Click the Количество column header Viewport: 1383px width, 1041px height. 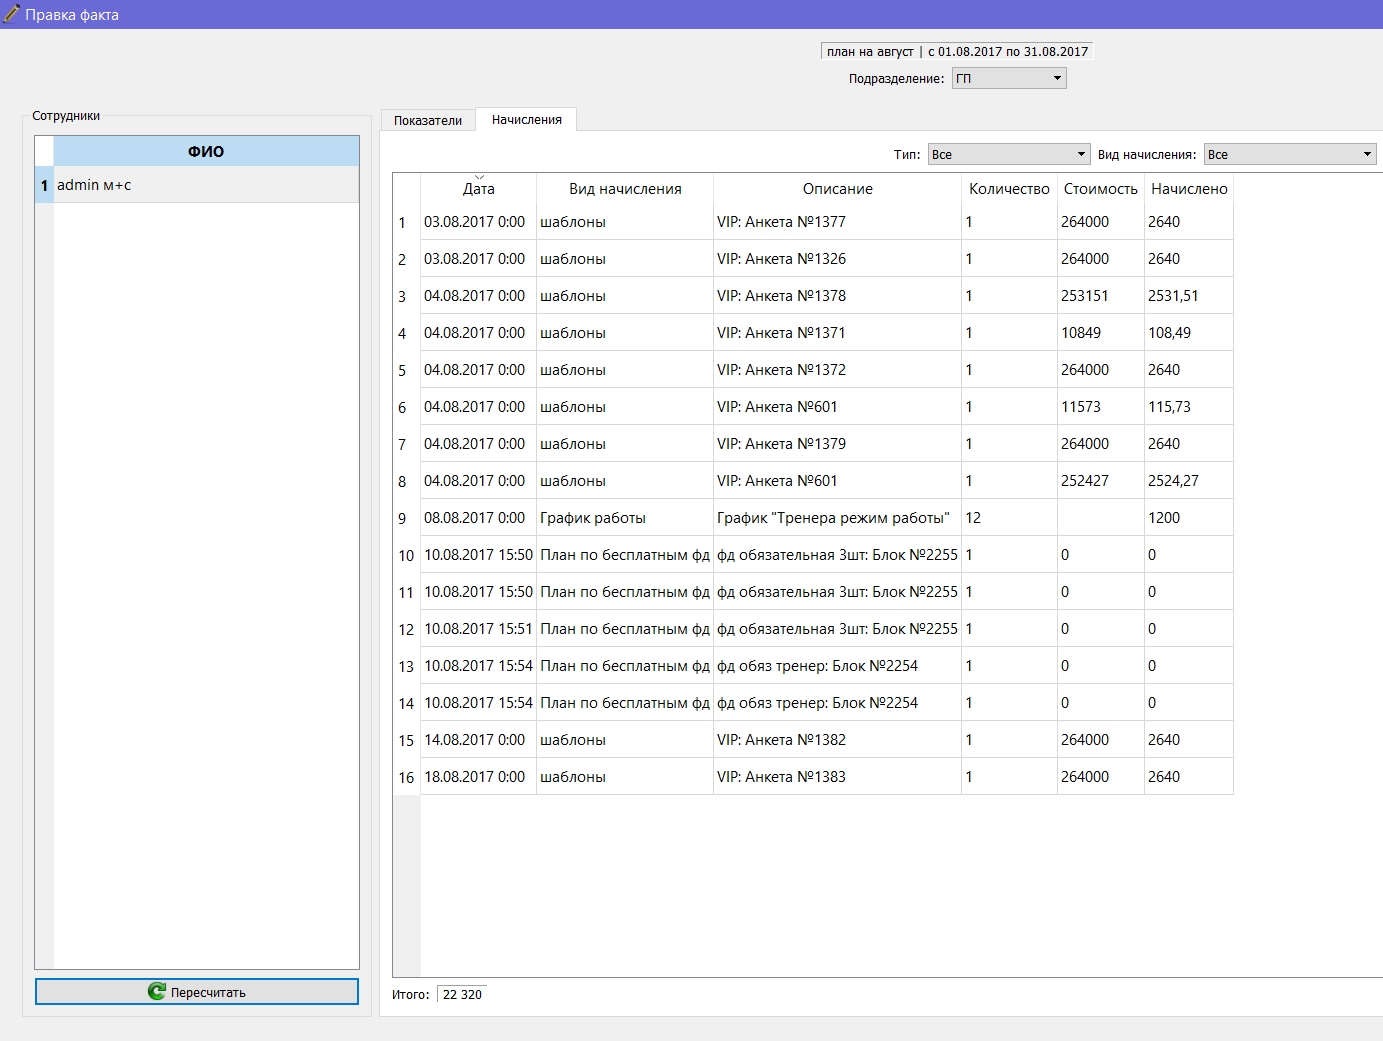pyautogui.click(x=1009, y=188)
